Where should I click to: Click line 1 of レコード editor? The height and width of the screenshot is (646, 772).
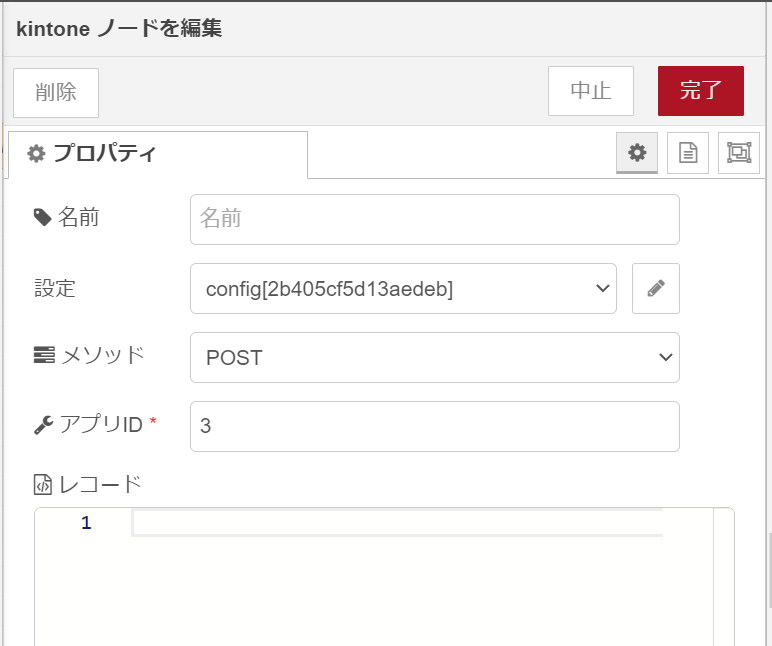pos(397,523)
